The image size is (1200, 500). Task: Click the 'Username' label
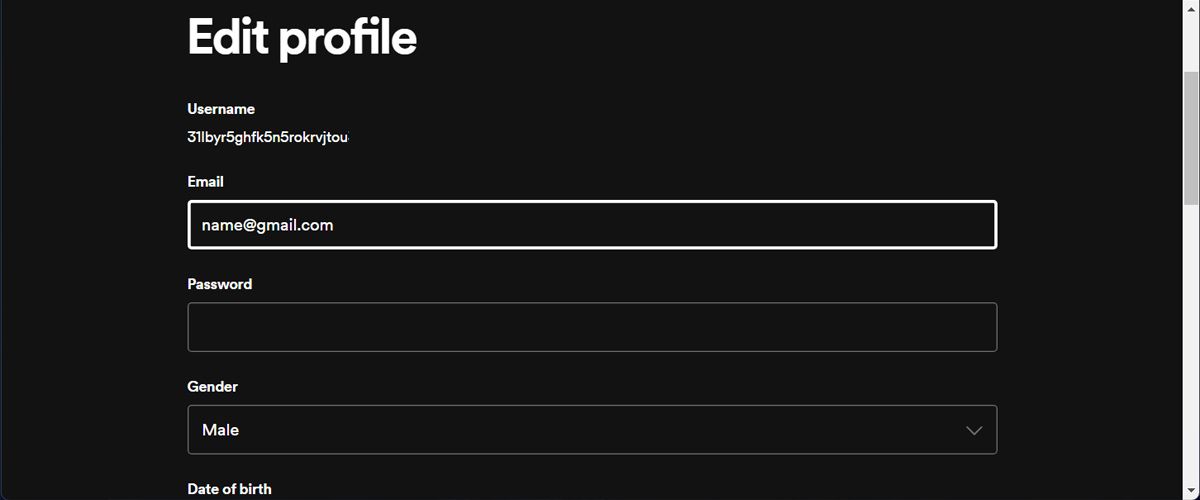pyautogui.click(x=221, y=109)
